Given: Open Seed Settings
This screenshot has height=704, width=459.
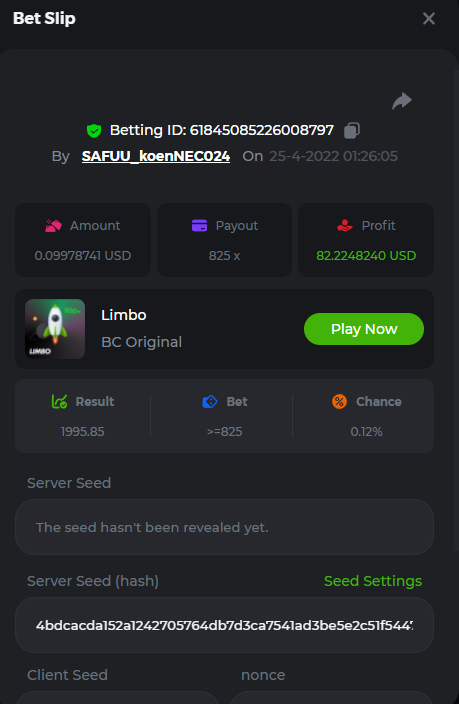Looking at the screenshot, I should point(373,581).
